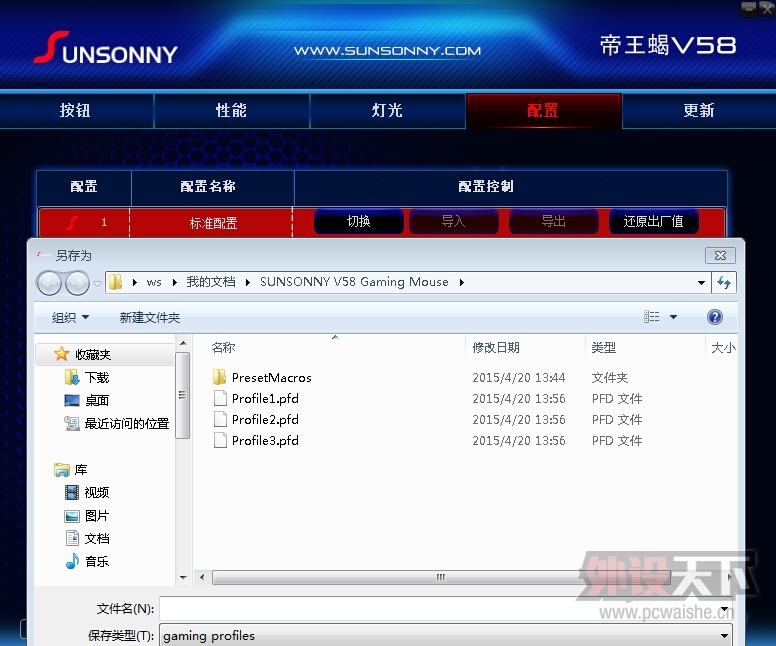Screen dimensions: 776x646
Task: Open the recent locations dropdown arrow
Action: click(97, 284)
